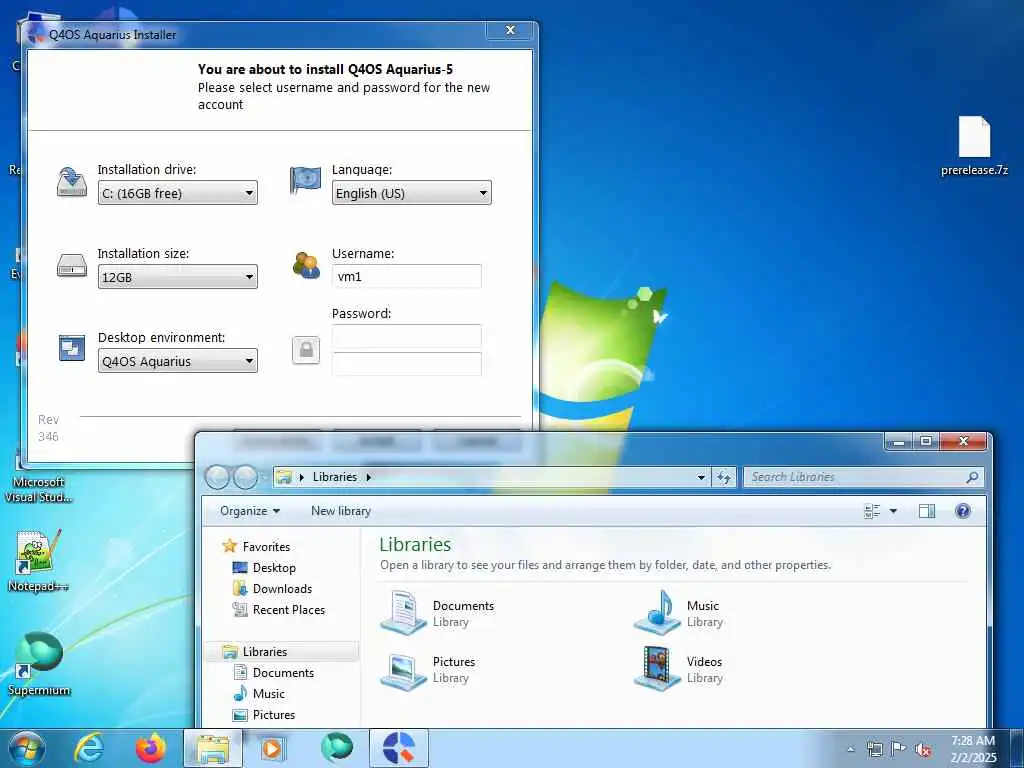The width and height of the screenshot is (1024, 768).
Task: Maximize the Libraries Explorer window
Action: 926,441
